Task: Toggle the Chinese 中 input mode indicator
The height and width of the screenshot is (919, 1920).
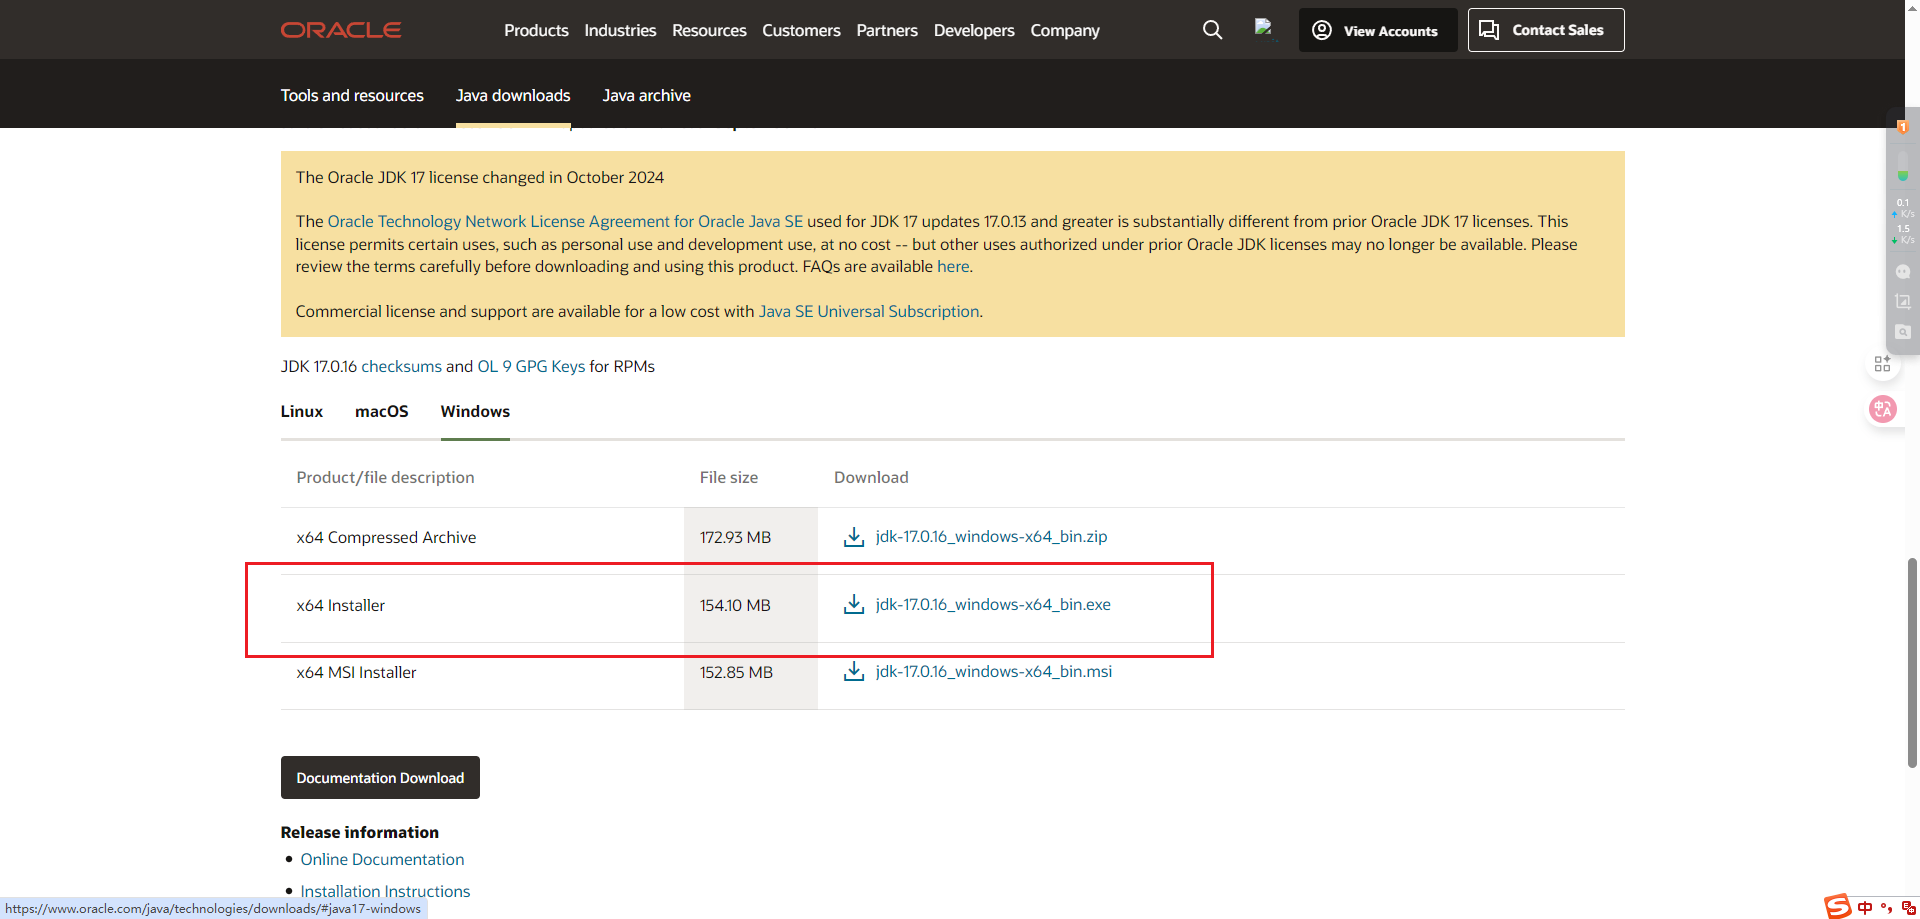Action: [1865, 908]
